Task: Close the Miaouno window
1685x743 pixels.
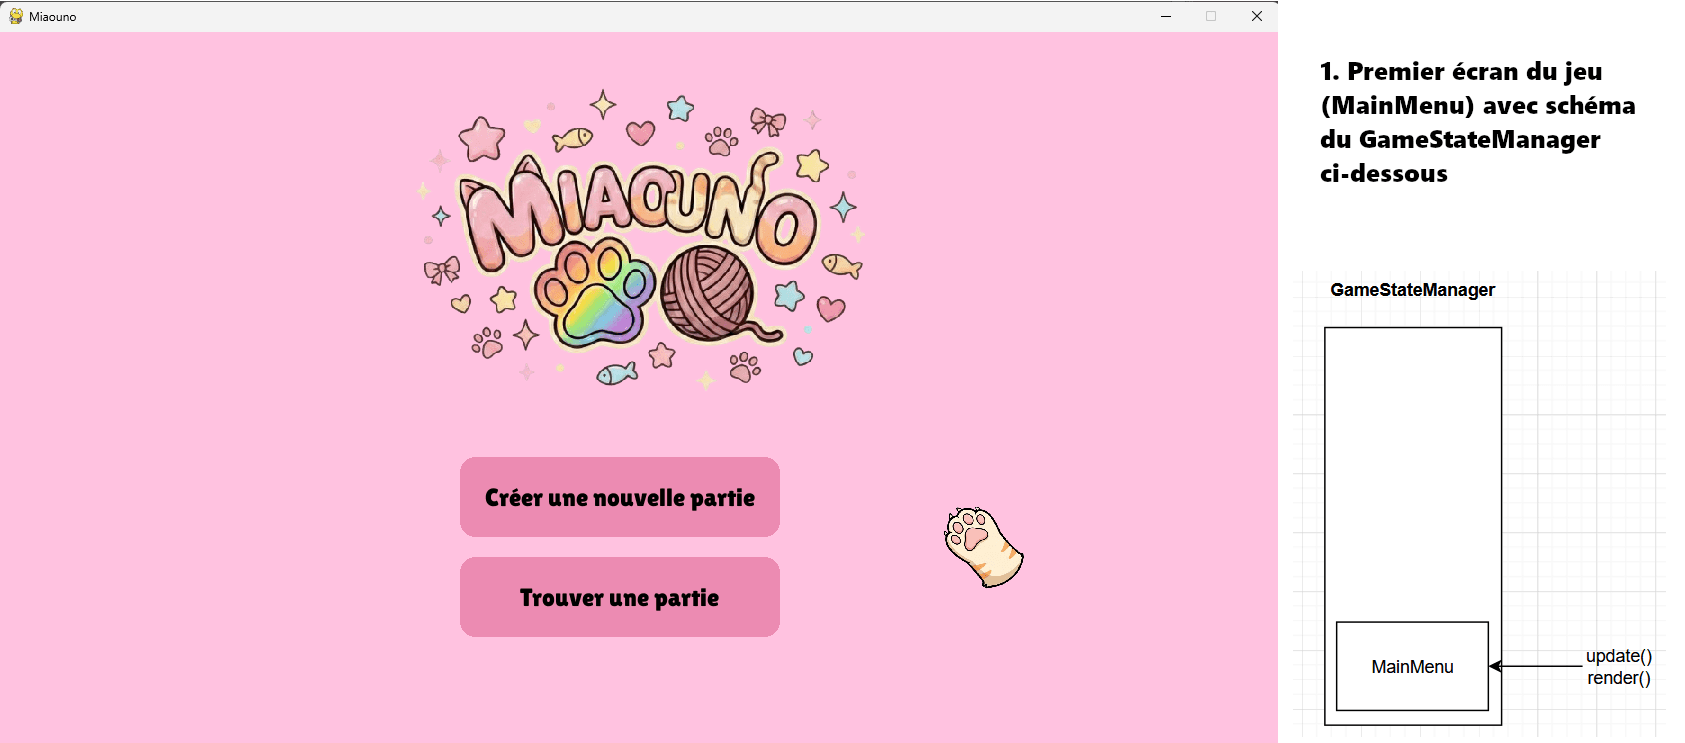Action: (x=1257, y=16)
